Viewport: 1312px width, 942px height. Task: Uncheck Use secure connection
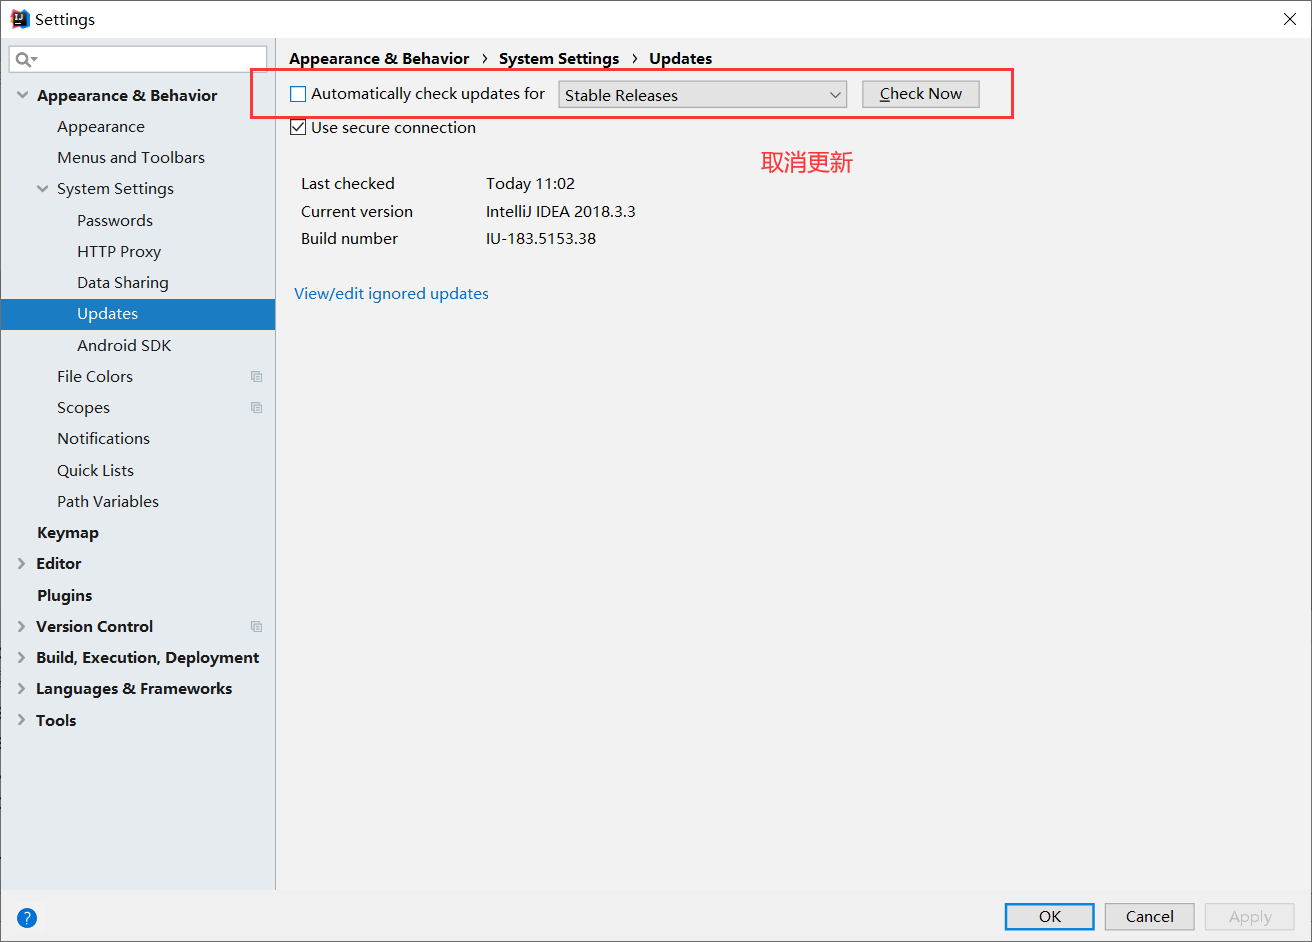point(298,128)
